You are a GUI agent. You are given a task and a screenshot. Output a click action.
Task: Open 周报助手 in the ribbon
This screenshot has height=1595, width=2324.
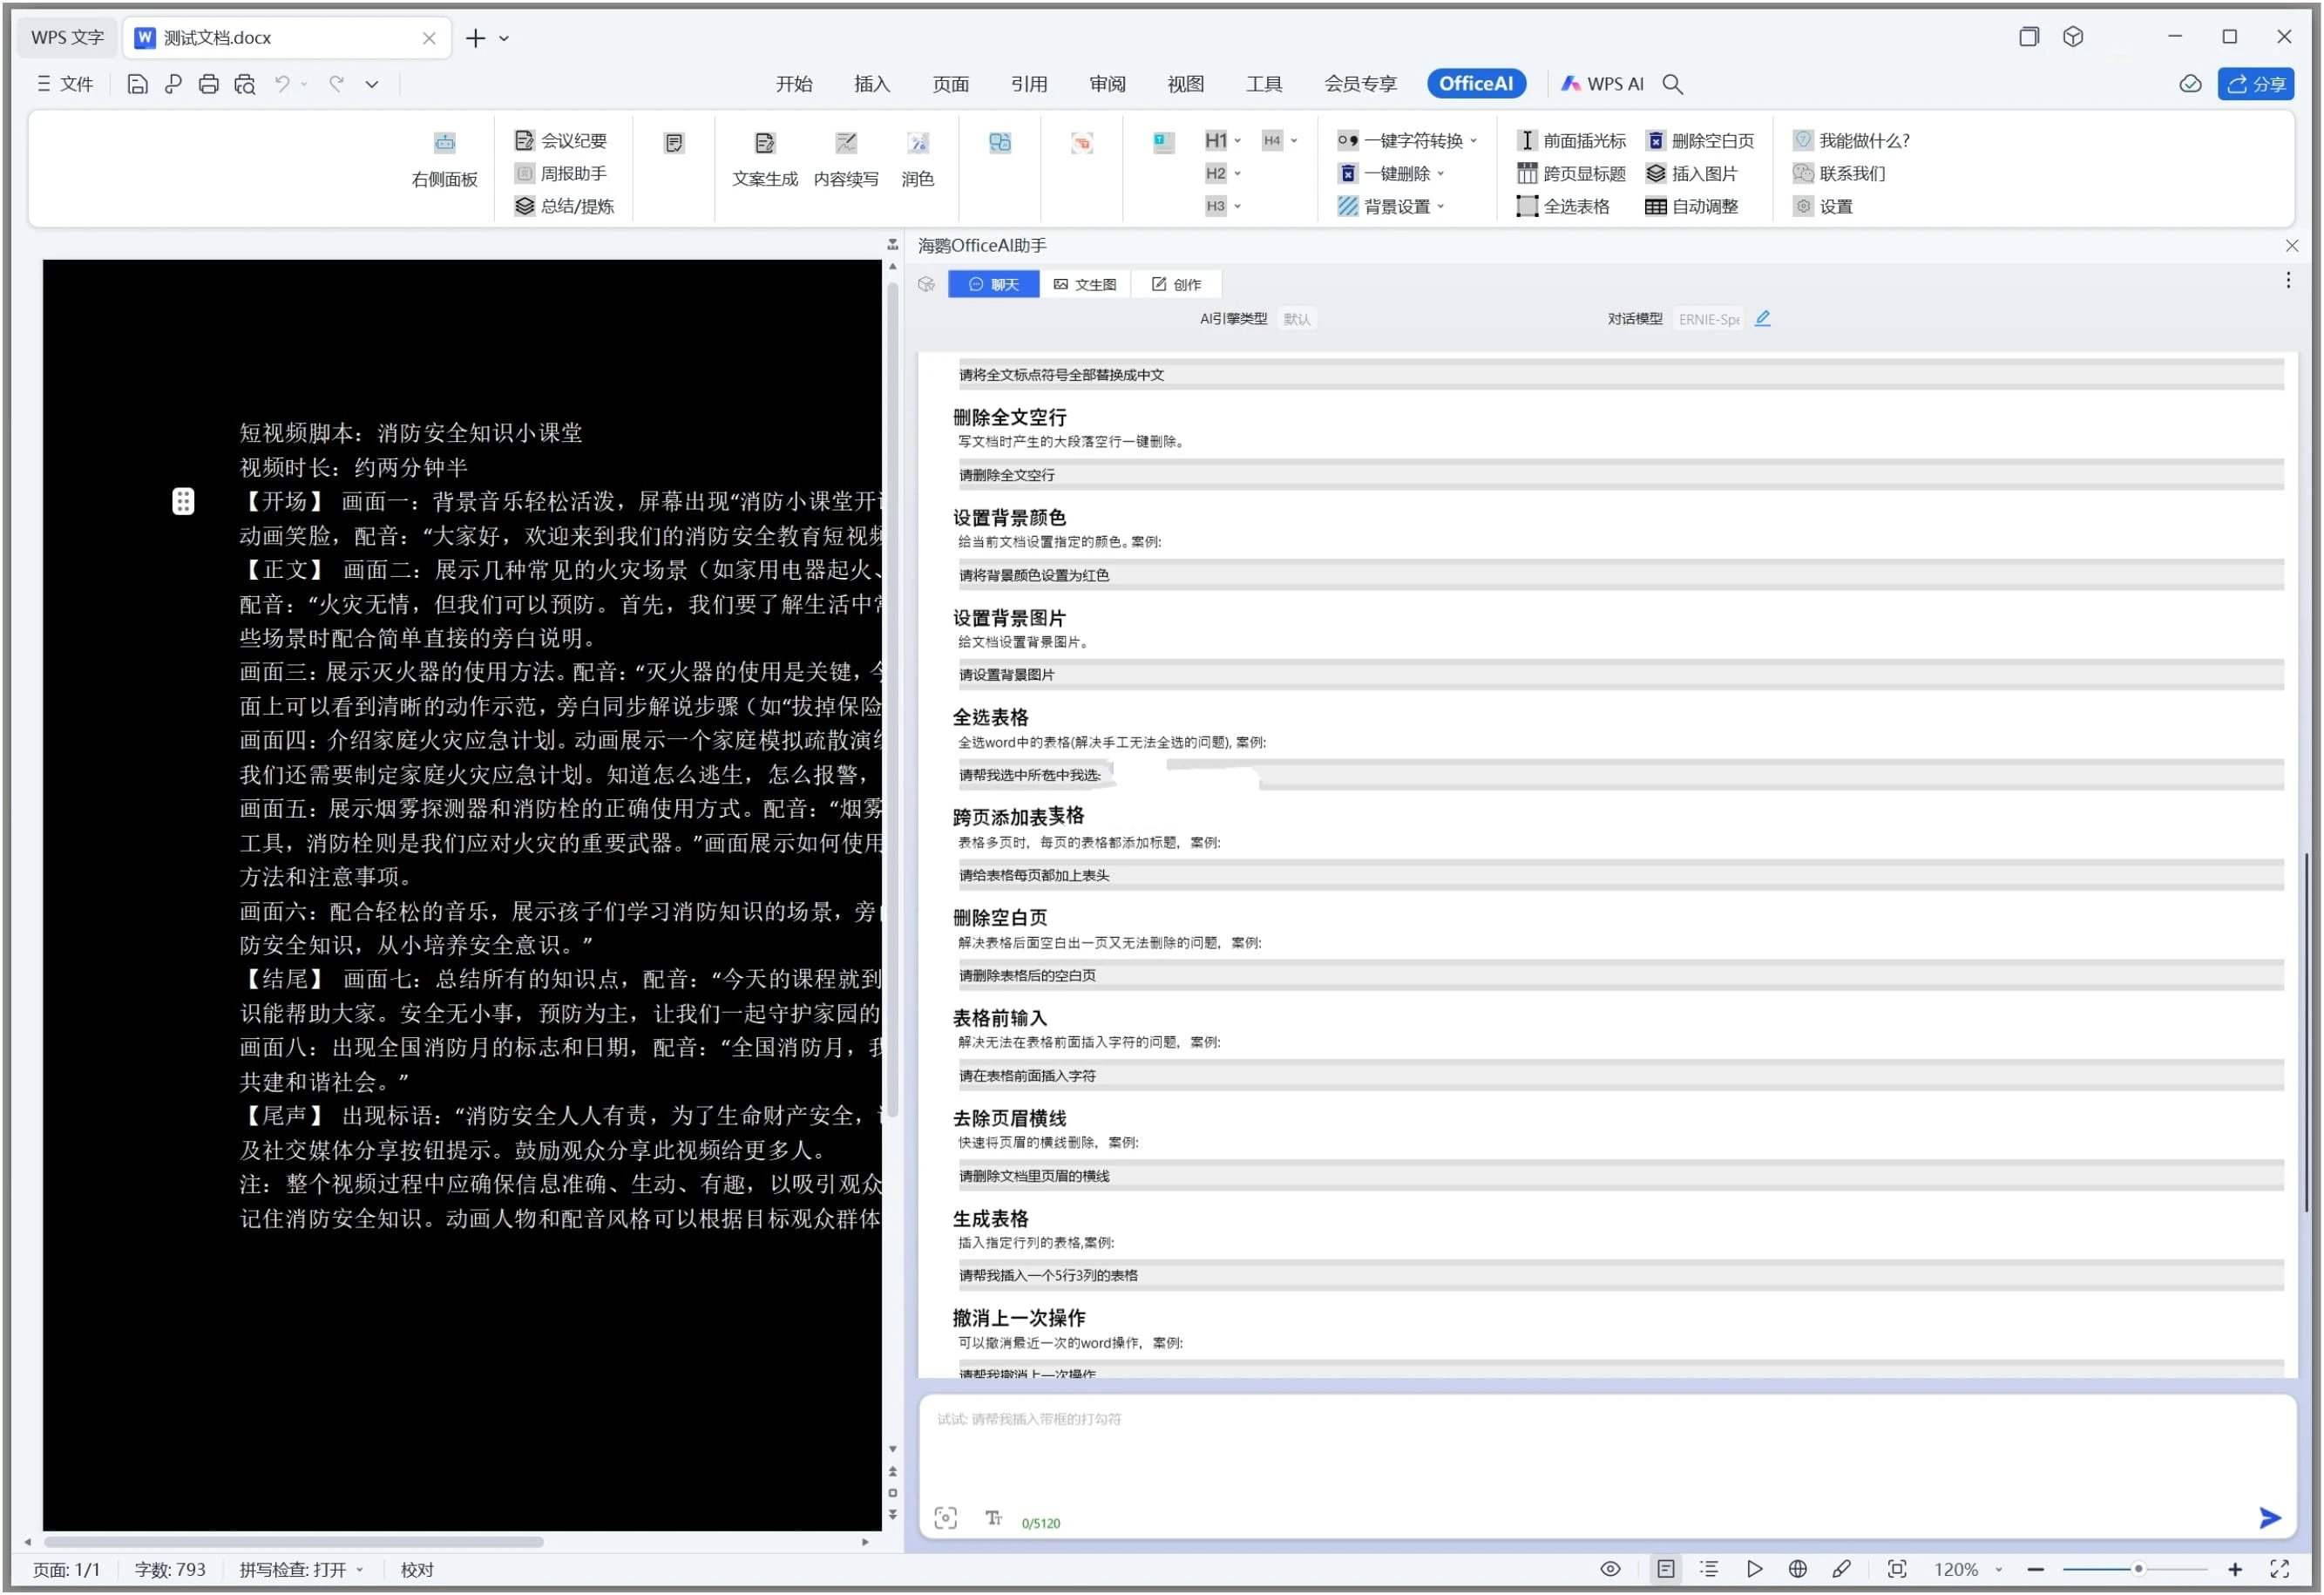[x=560, y=173]
